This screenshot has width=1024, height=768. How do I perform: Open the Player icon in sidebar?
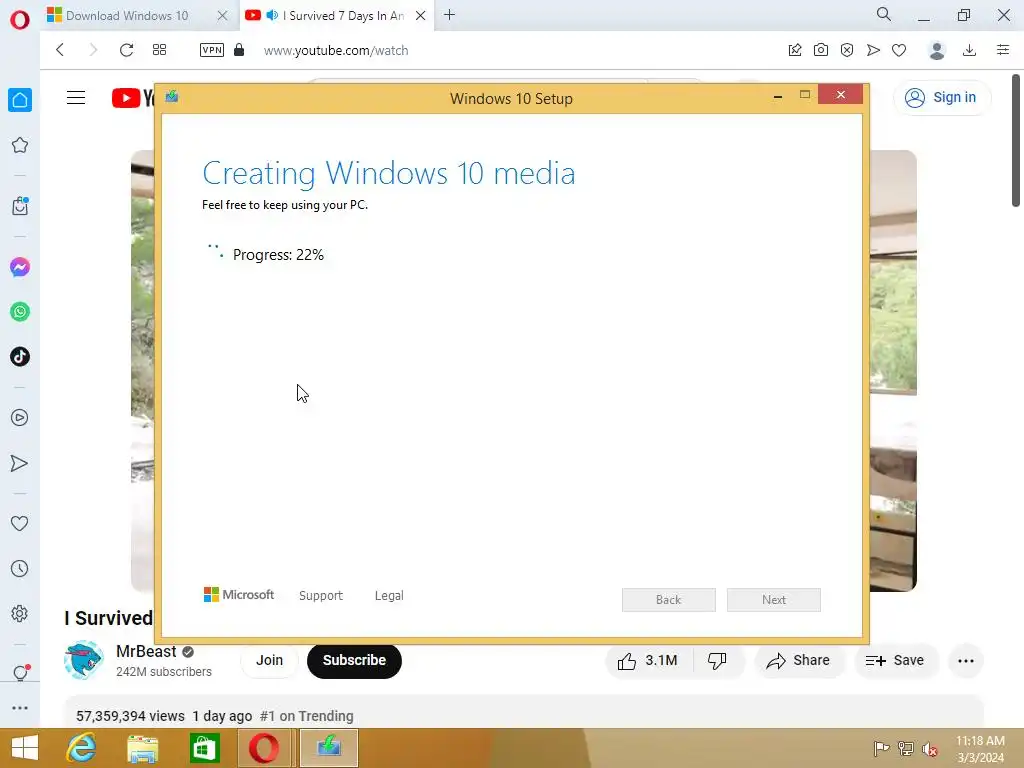tap(20, 418)
